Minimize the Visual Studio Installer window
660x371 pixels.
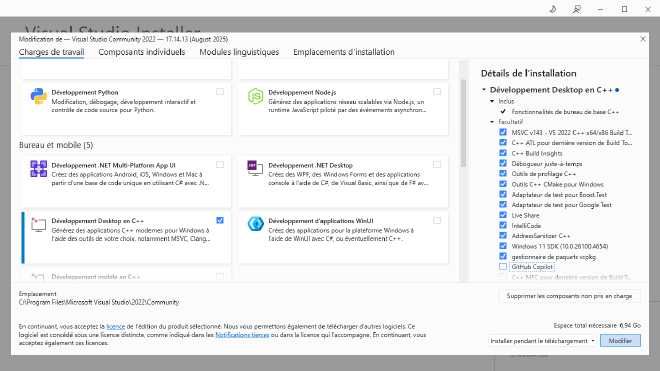click(x=601, y=9)
